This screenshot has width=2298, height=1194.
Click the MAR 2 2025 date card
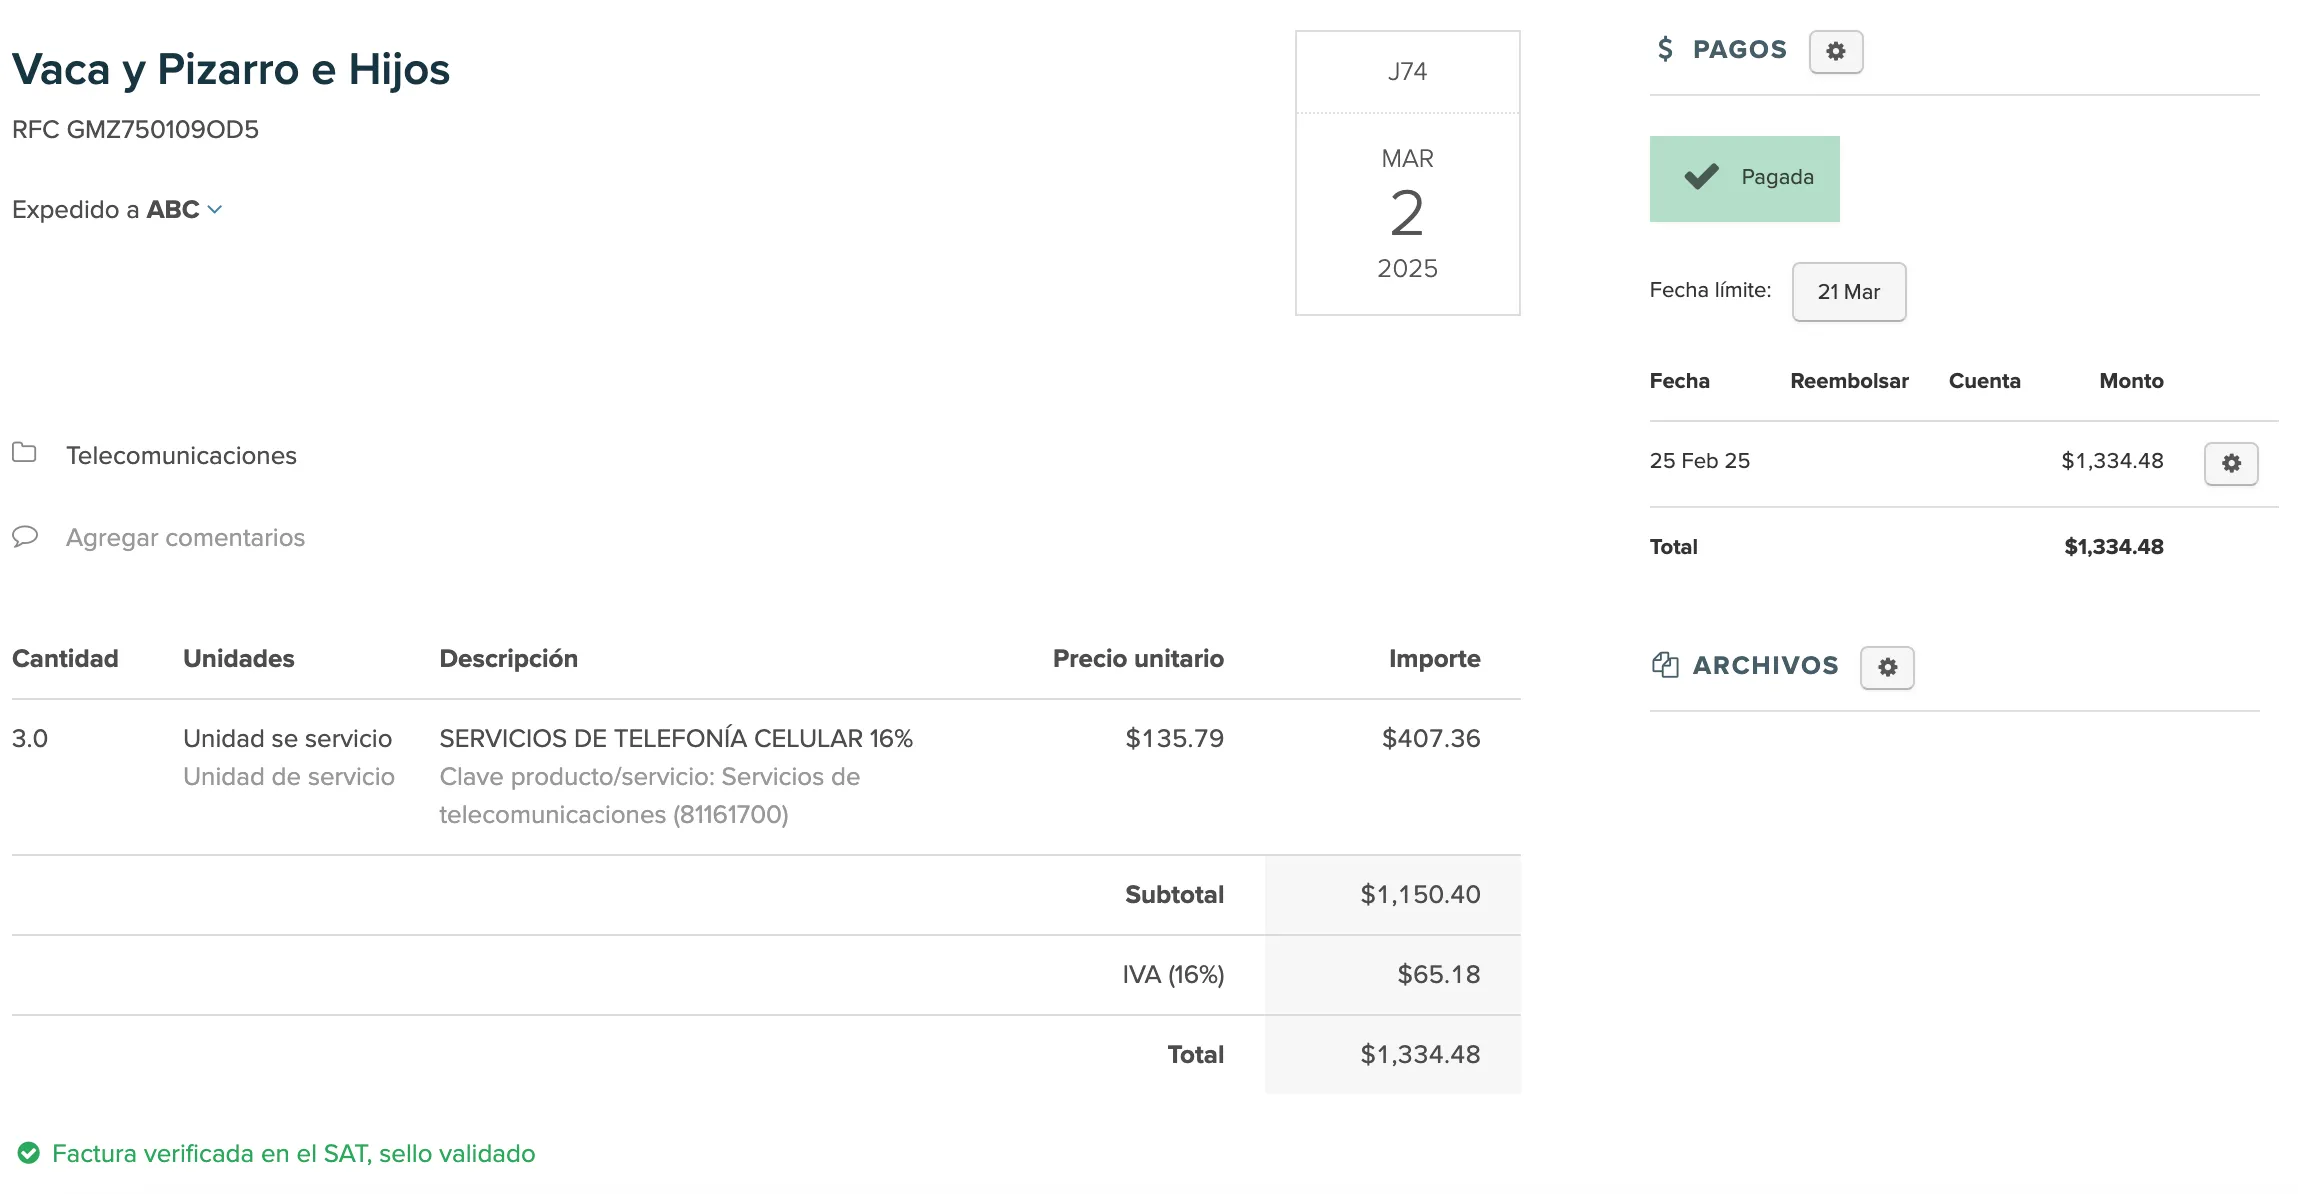click(x=1406, y=214)
